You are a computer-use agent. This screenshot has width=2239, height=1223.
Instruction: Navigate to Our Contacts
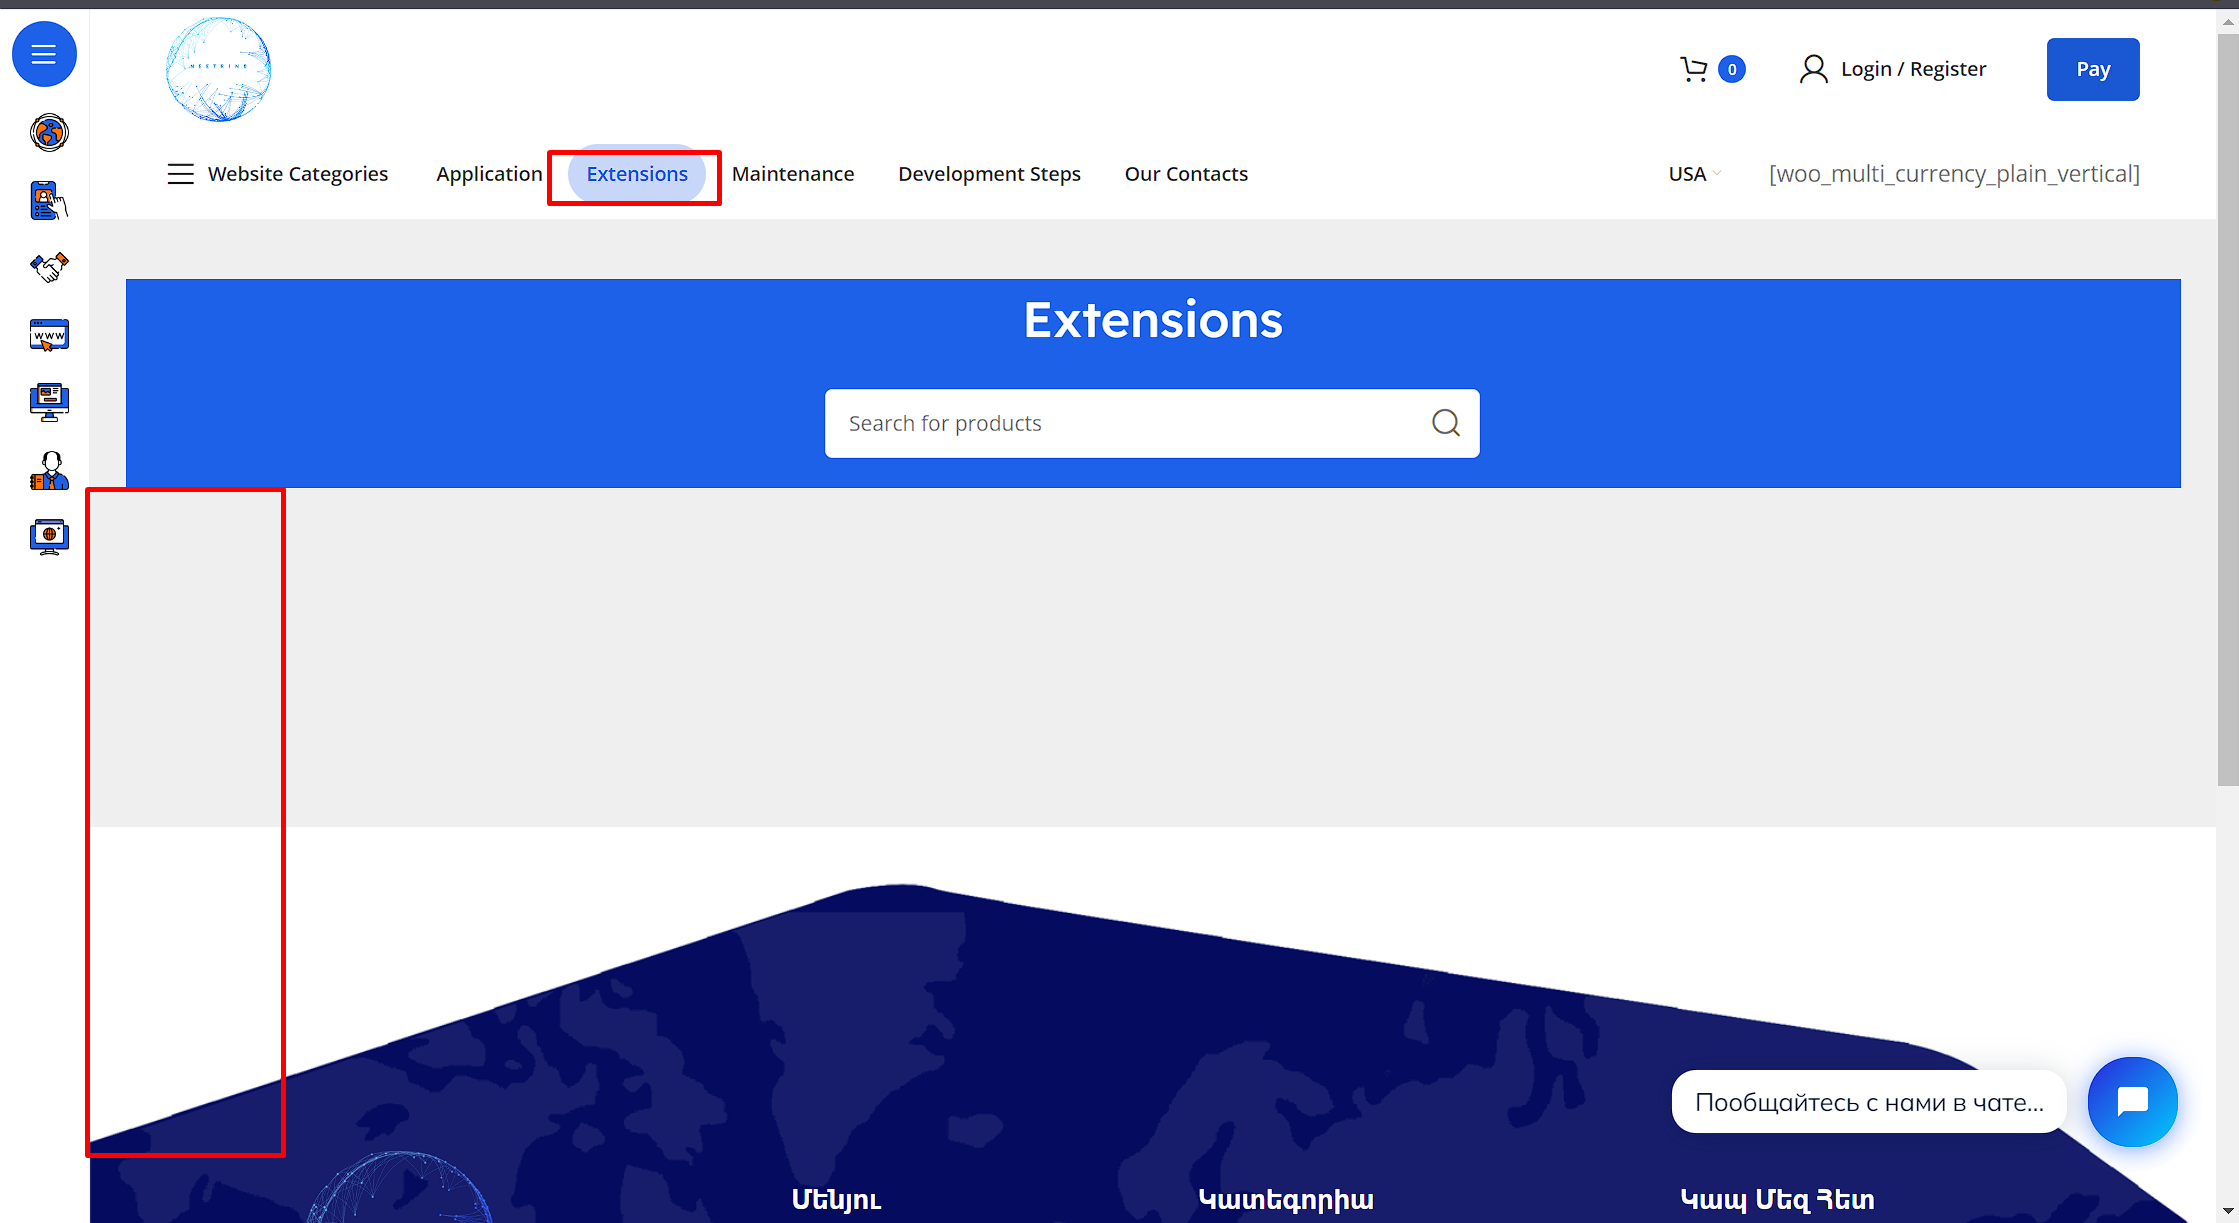(x=1186, y=174)
